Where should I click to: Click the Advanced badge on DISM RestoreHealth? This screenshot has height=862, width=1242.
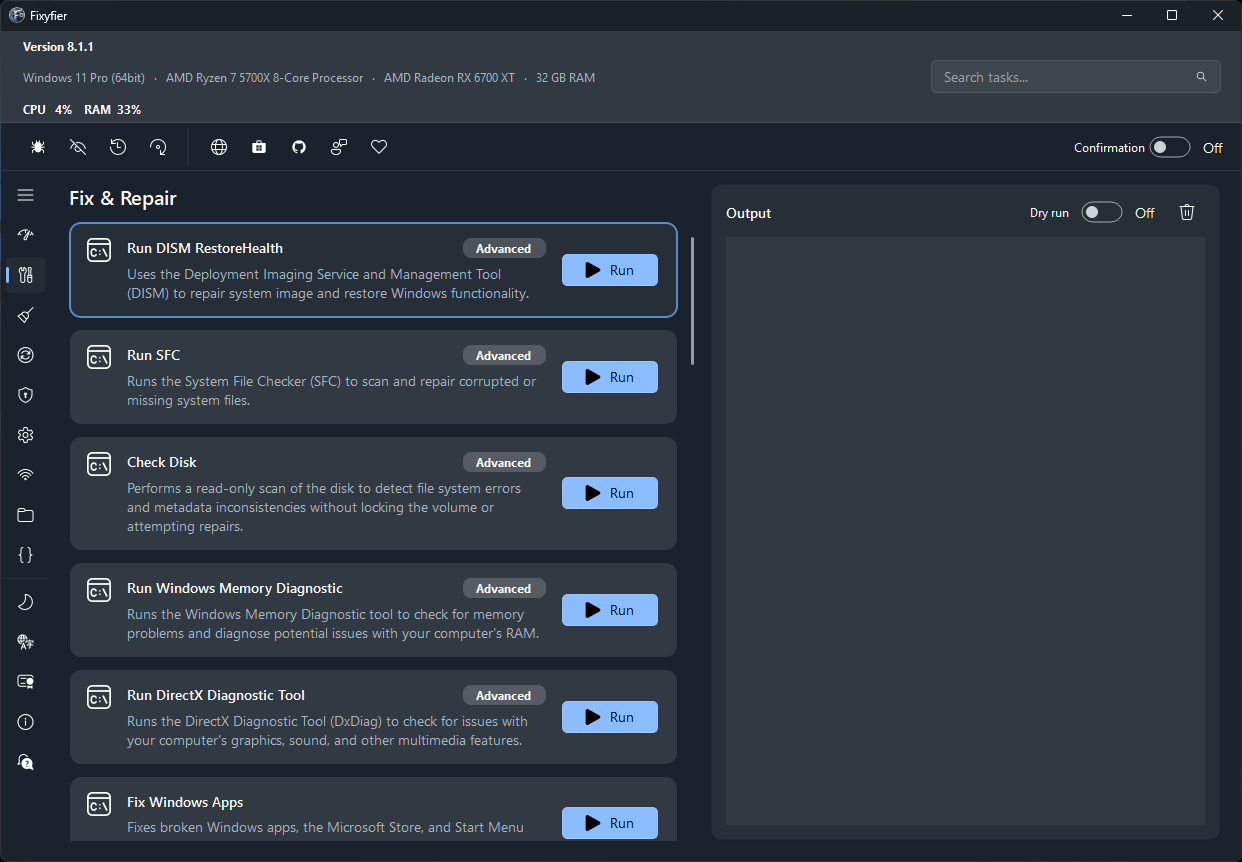coord(504,248)
